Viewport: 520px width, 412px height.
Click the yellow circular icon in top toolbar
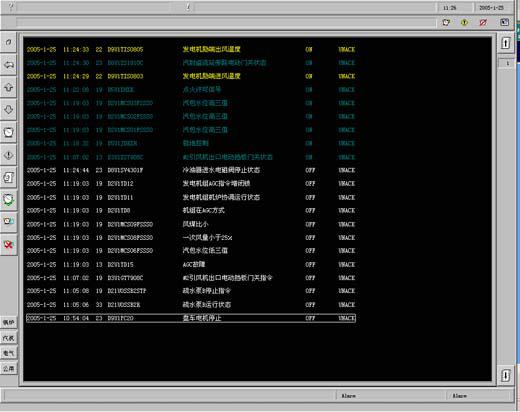(x=464, y=22)
